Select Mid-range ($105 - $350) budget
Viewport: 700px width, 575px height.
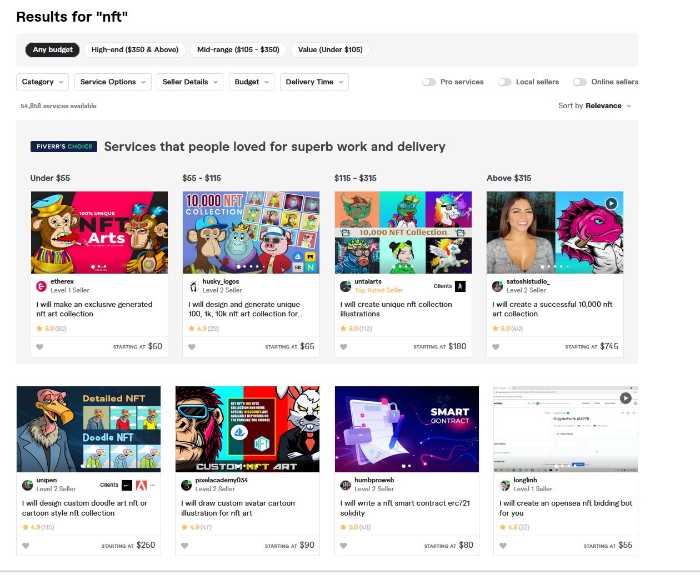coord(238,50)
